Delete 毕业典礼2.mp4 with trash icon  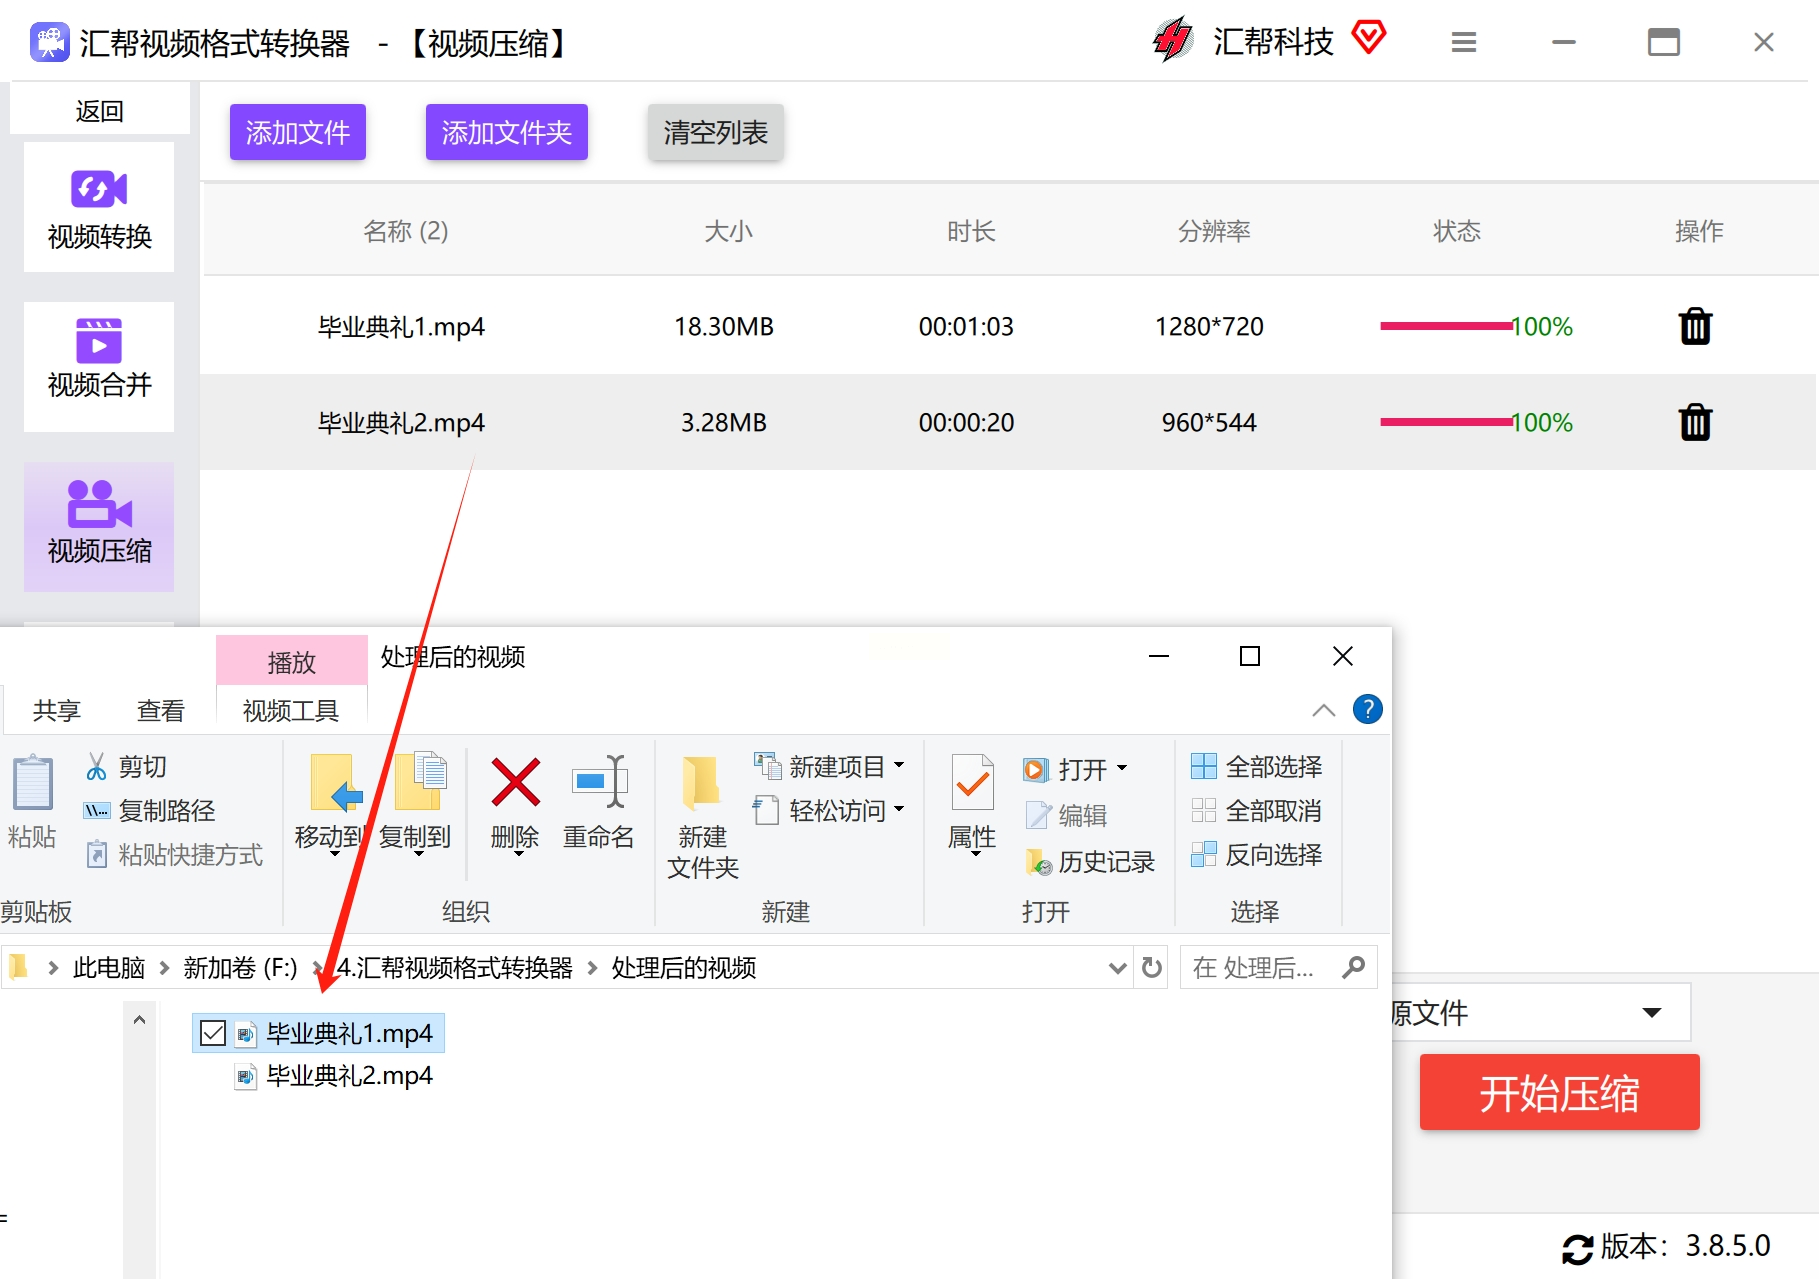click(x=1695, y=422)
